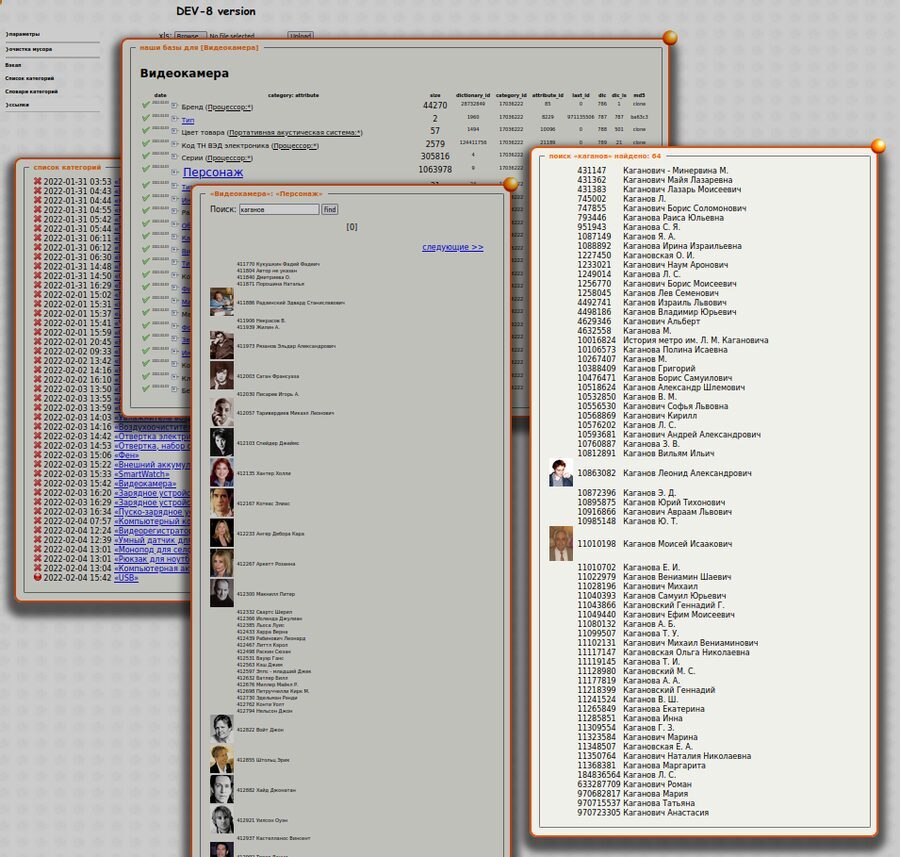Click the photo next to 412822 Войт Джон
The height and width of the screenshot is (857, 900).
(222, 730)
